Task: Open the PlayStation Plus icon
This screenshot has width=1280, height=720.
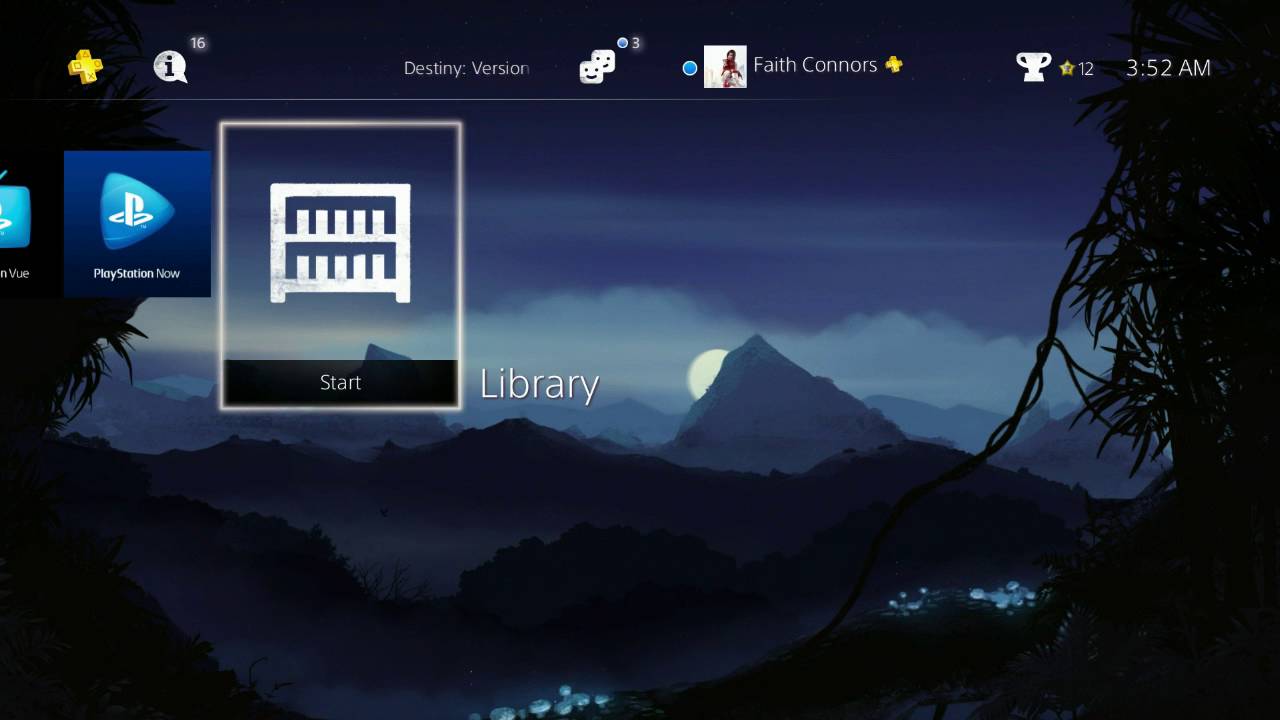Action: (85, 67)
